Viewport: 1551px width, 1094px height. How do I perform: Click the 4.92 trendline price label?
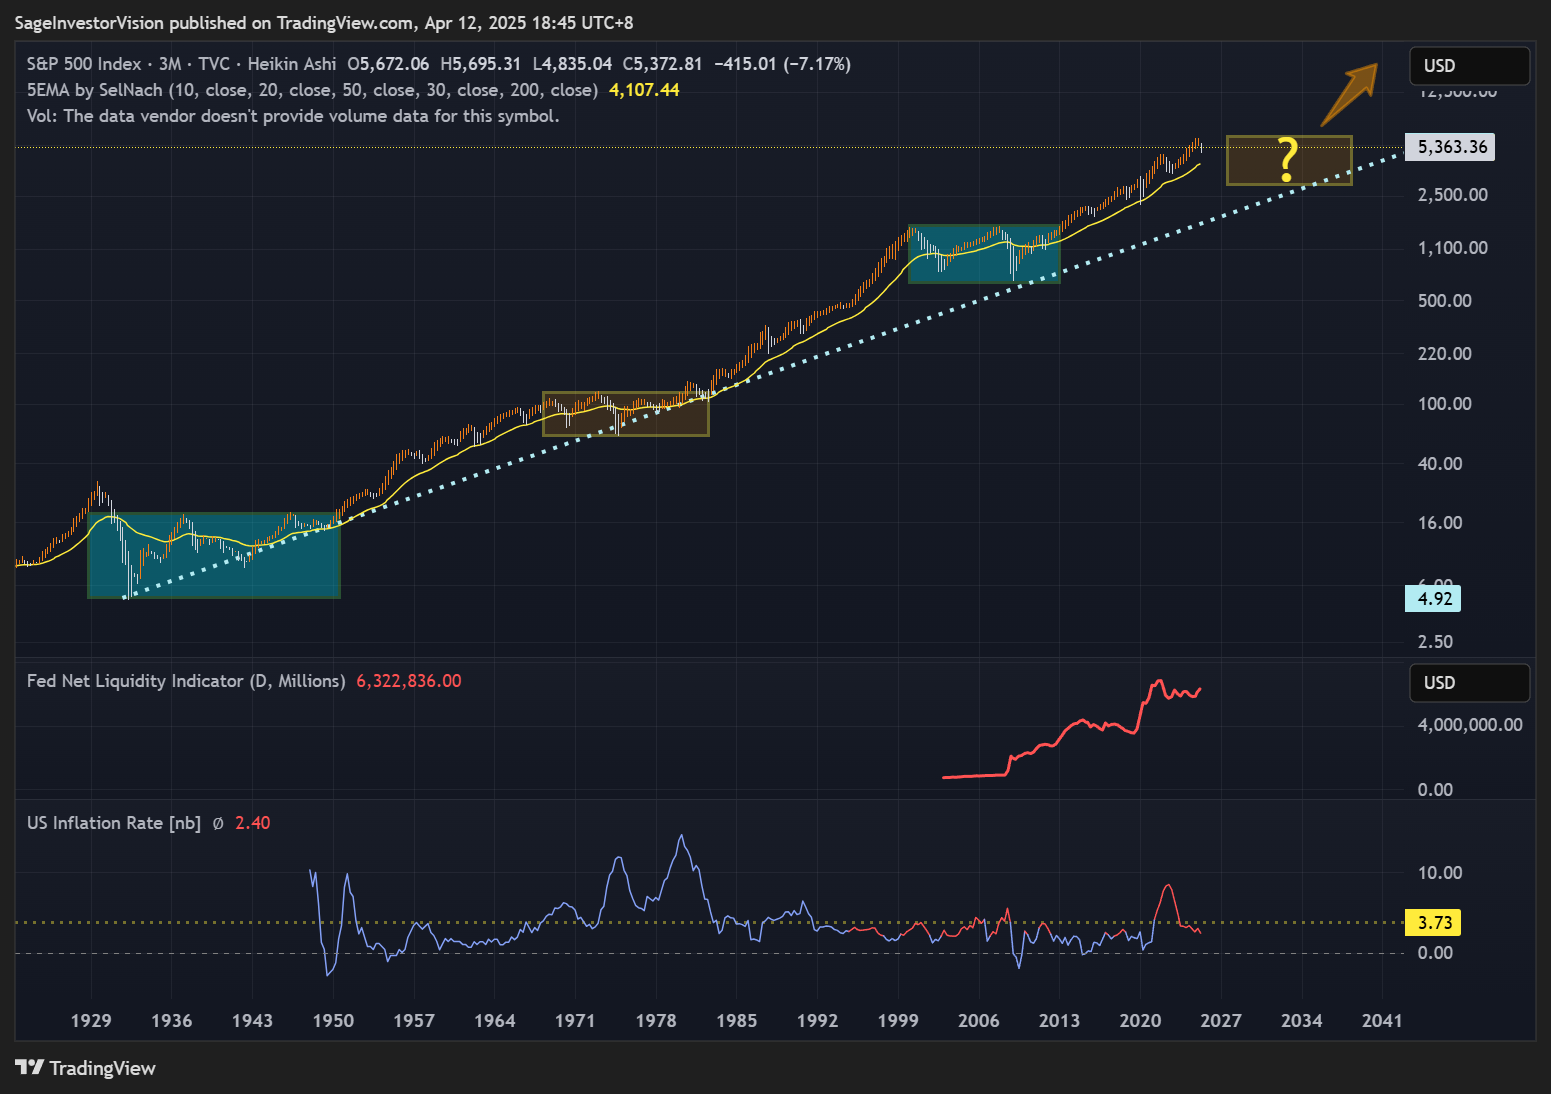[x=1434, y=599]
